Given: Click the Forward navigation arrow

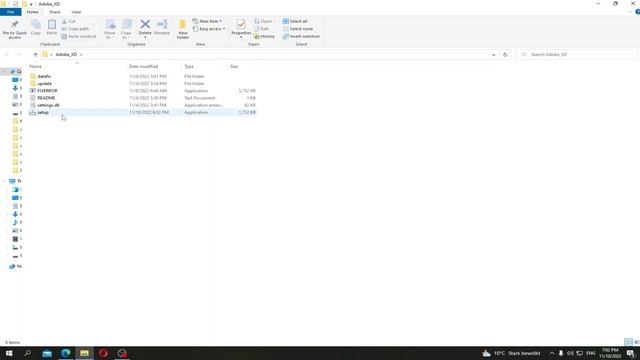Looking at the screenshot, I should tap(18, 55).
